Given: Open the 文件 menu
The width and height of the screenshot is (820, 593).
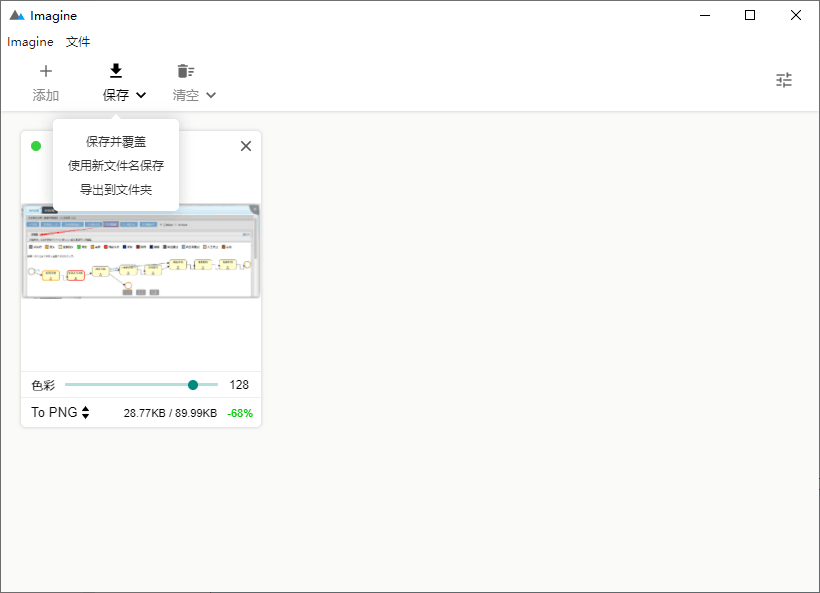Looking at the screenshot, I should tap(78, 42).
